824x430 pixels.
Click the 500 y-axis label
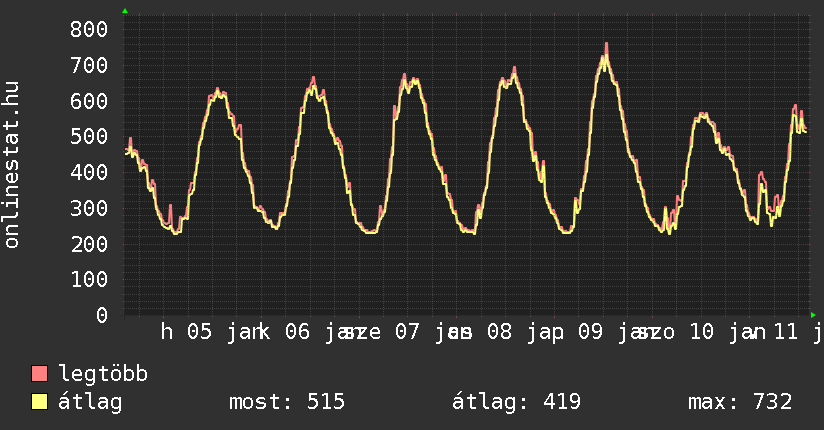(x=88, y=136)
